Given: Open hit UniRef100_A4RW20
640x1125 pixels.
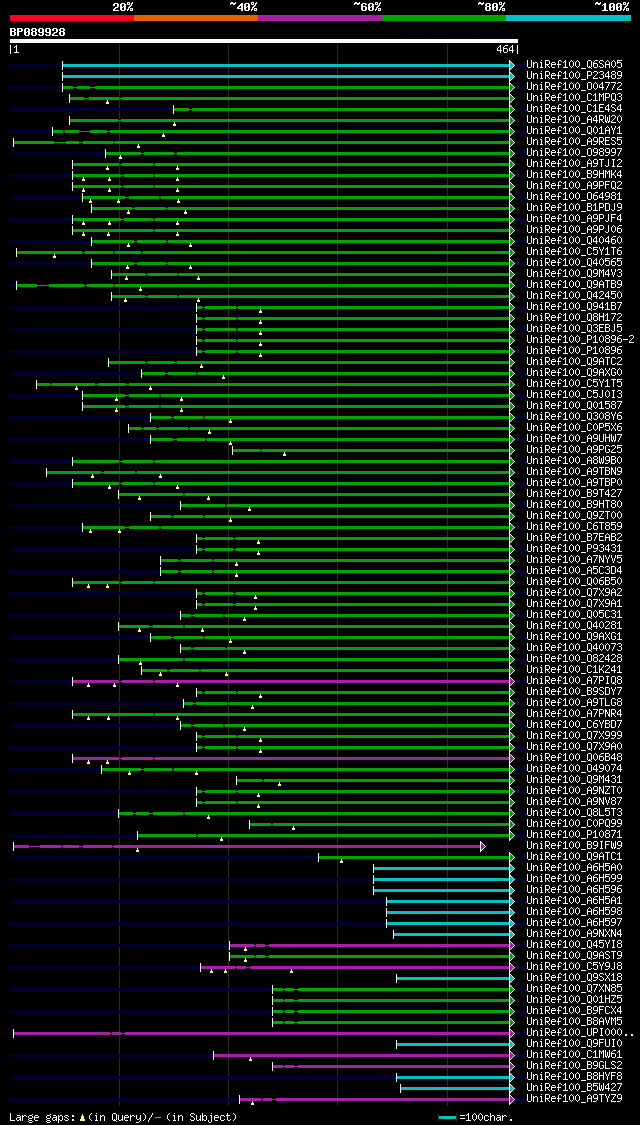Looking at the screenshot, I should pos(574,120).
